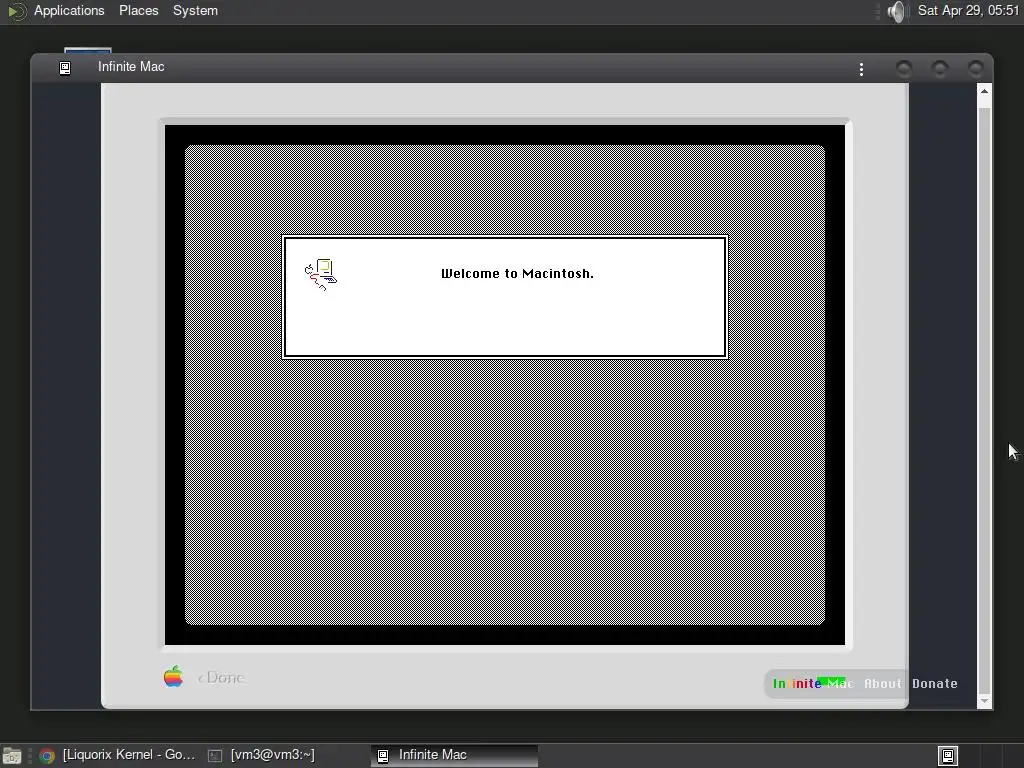Open the Donate link
This screenshot has height=768, width=1024.
[x=935, y=683]
